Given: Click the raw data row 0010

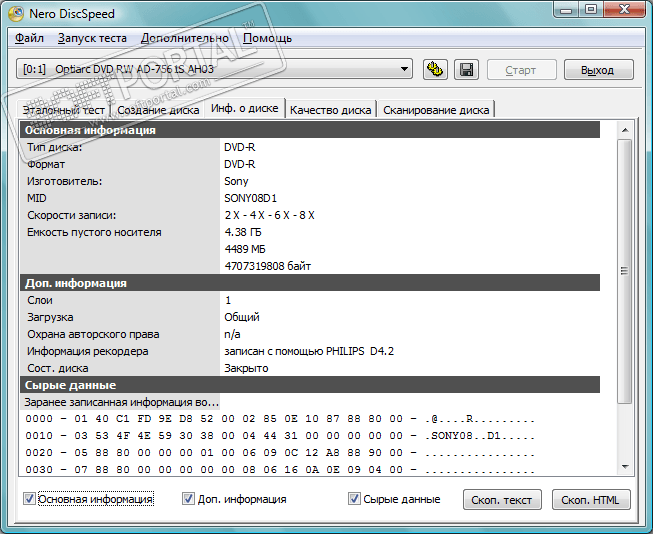Looking at the screenshot, I should click(280, 436).
